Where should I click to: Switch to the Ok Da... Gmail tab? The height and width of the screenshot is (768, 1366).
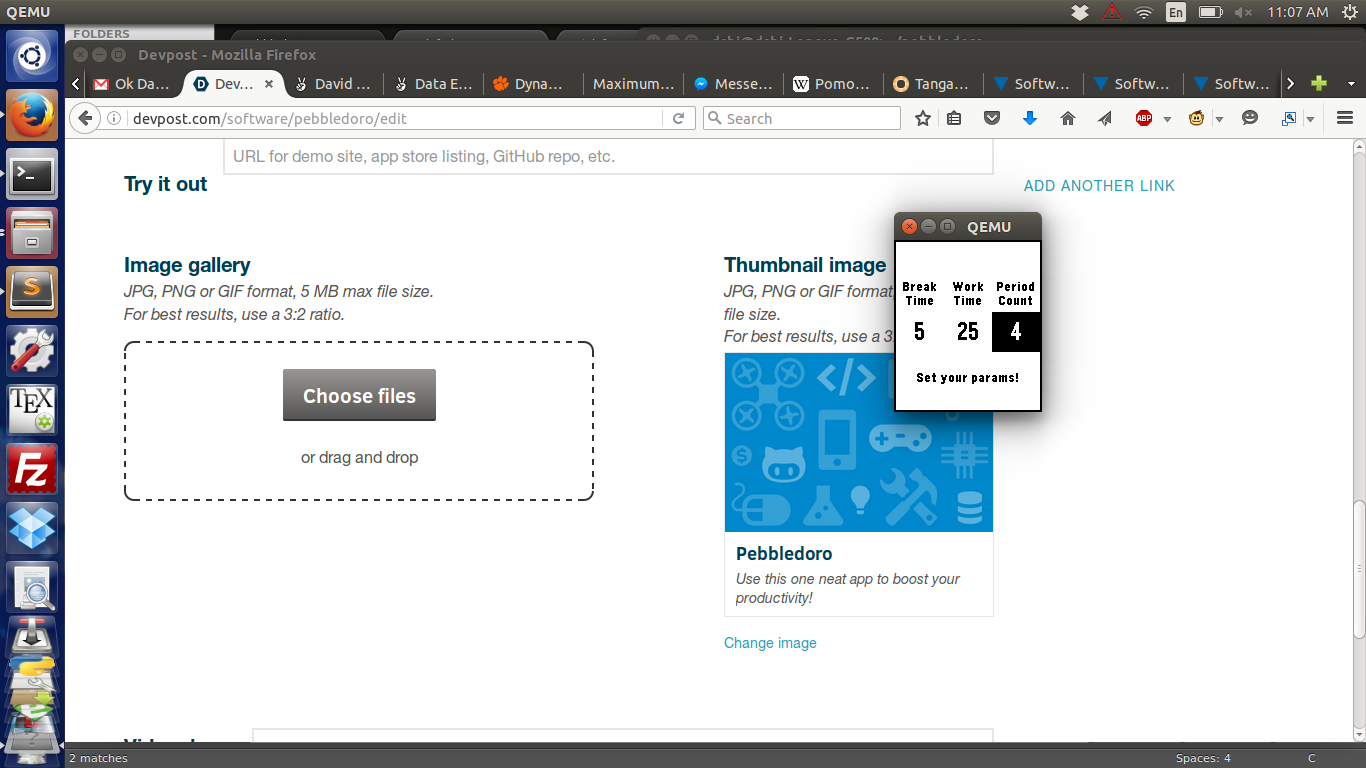pyautogui.click(x=134, y=84)
